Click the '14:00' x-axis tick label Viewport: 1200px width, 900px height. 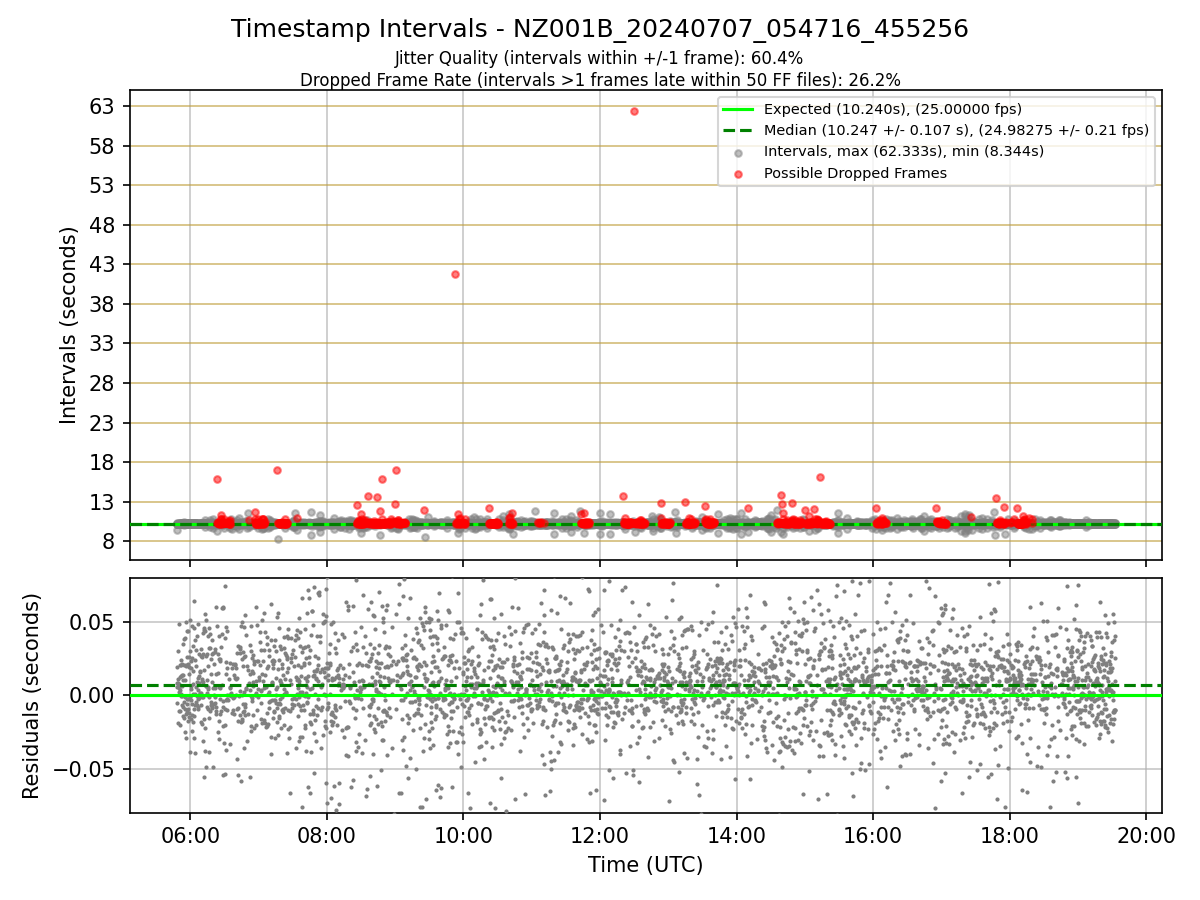(x=736, y=833)
